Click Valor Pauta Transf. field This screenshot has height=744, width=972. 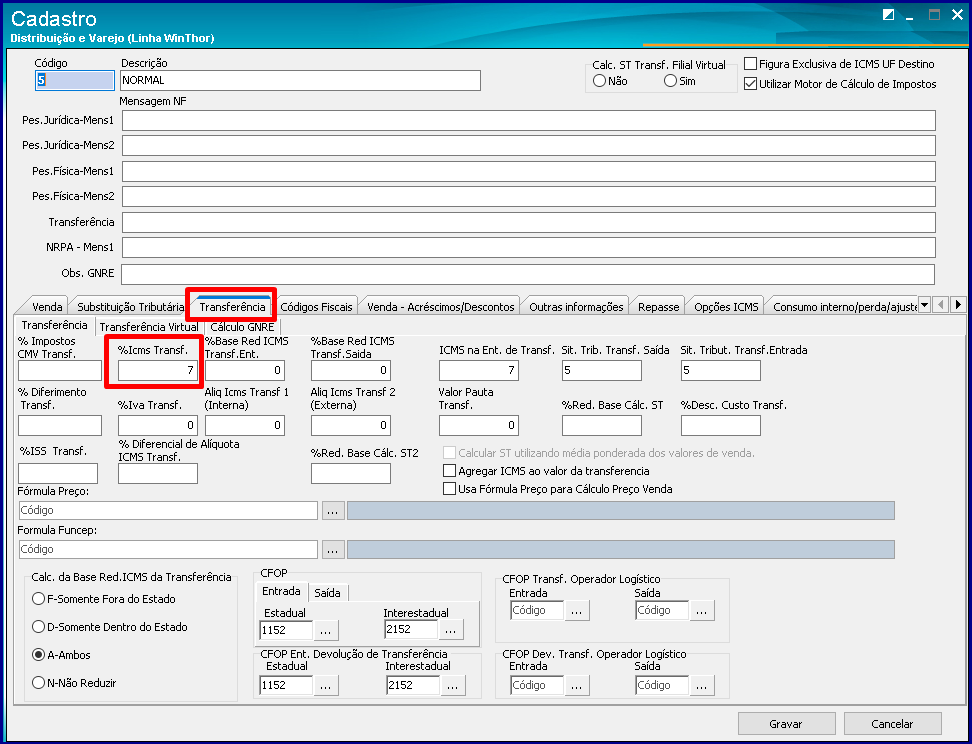pos(479,425)
